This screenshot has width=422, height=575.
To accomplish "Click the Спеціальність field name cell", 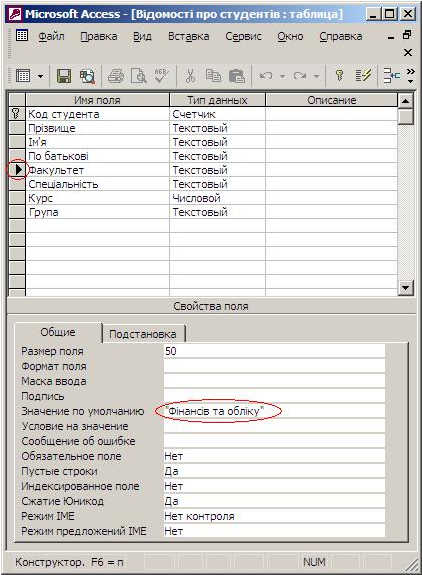I will pyautogui.click(x=97, y=184).
